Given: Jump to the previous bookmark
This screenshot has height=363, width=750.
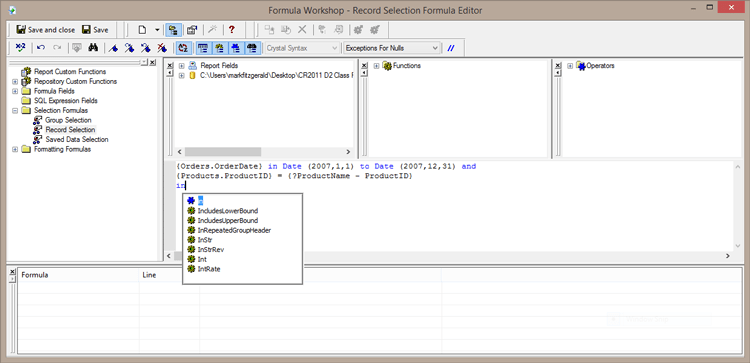Looking at the screenshot, I should pyautogui.click(x=146, y=47).
